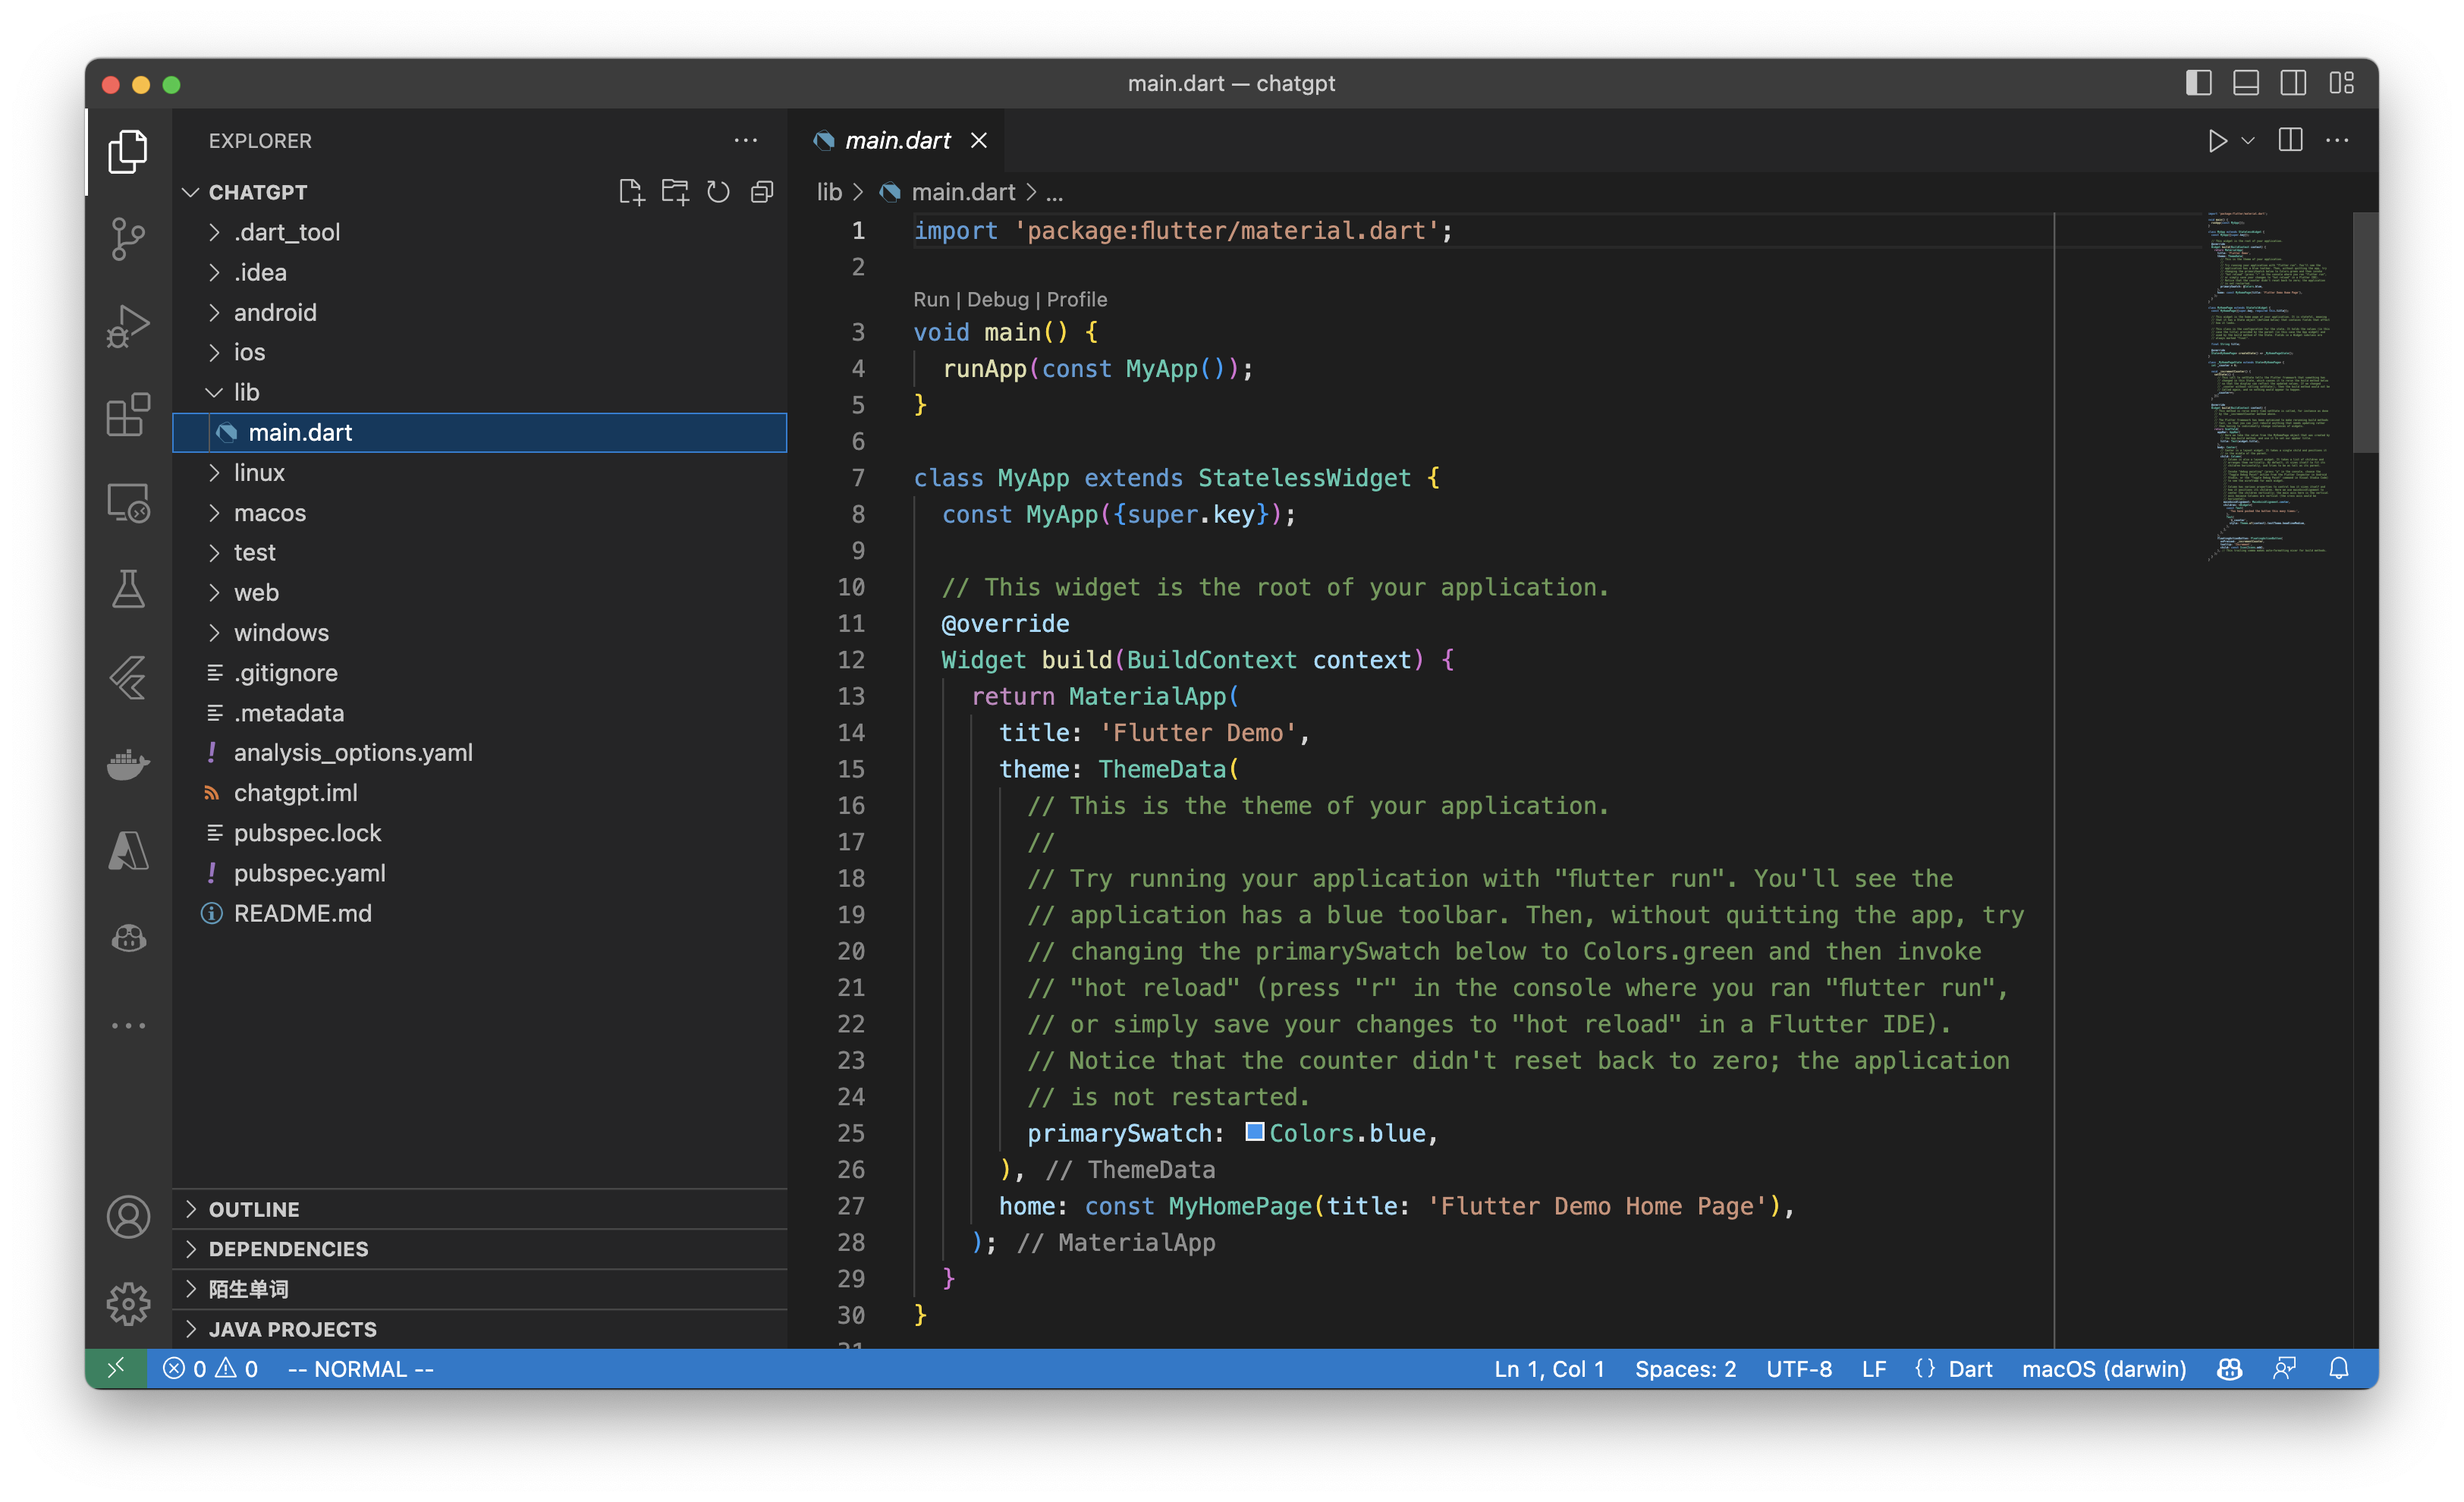Image resolution: width=2464 pixels, height=1502 pixels.
Task: Close the main.dart tab
Action: 979,141
